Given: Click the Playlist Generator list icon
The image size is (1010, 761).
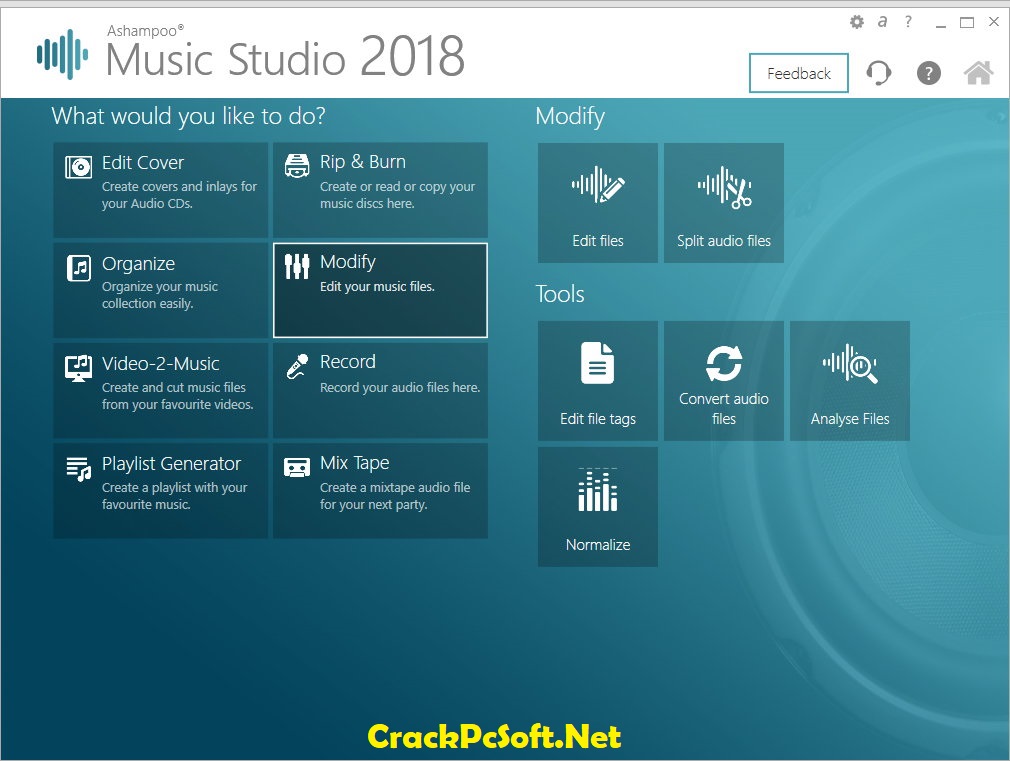Looking at the screenshot, I should (x=79, y=468).
